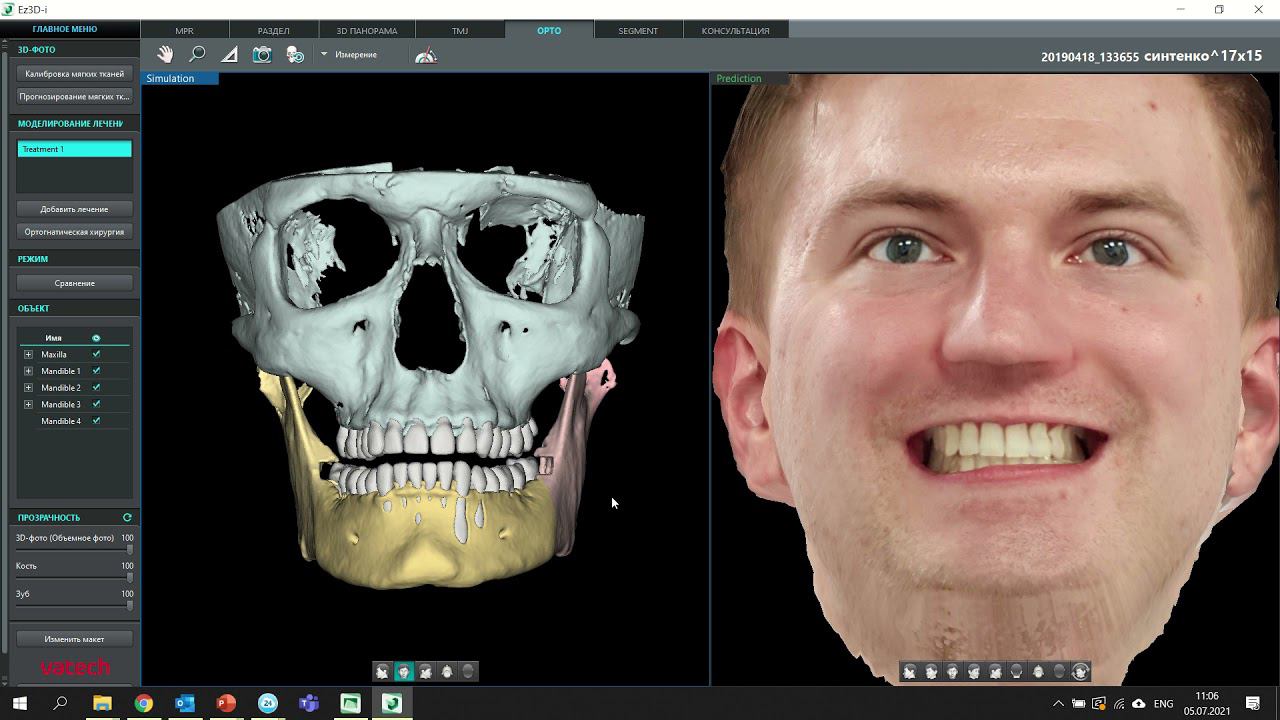Image resolution: width=1280 pixels, height=720 pixels.
Task: Set Simulation view to bottom head
Action: click(468, 672)
